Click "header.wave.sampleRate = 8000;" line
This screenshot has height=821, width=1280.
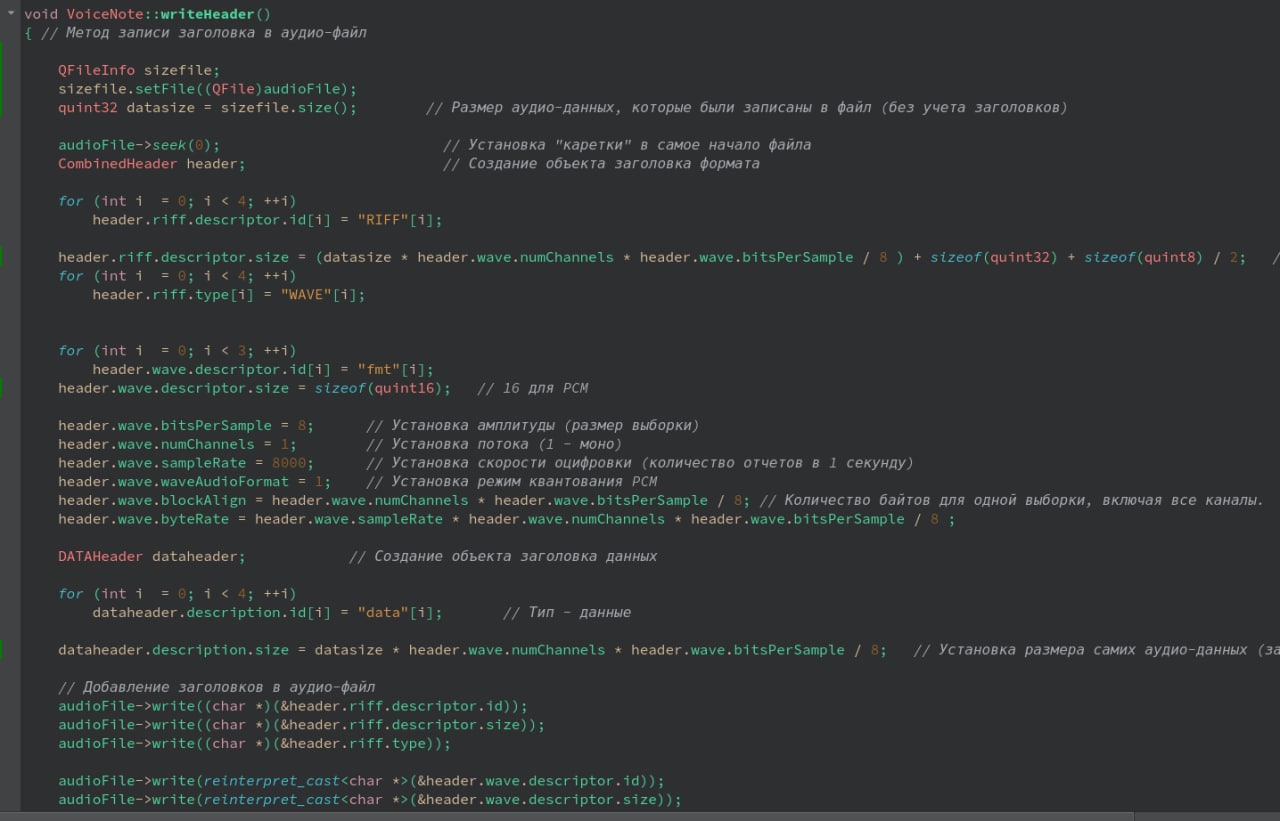(185, 463)
